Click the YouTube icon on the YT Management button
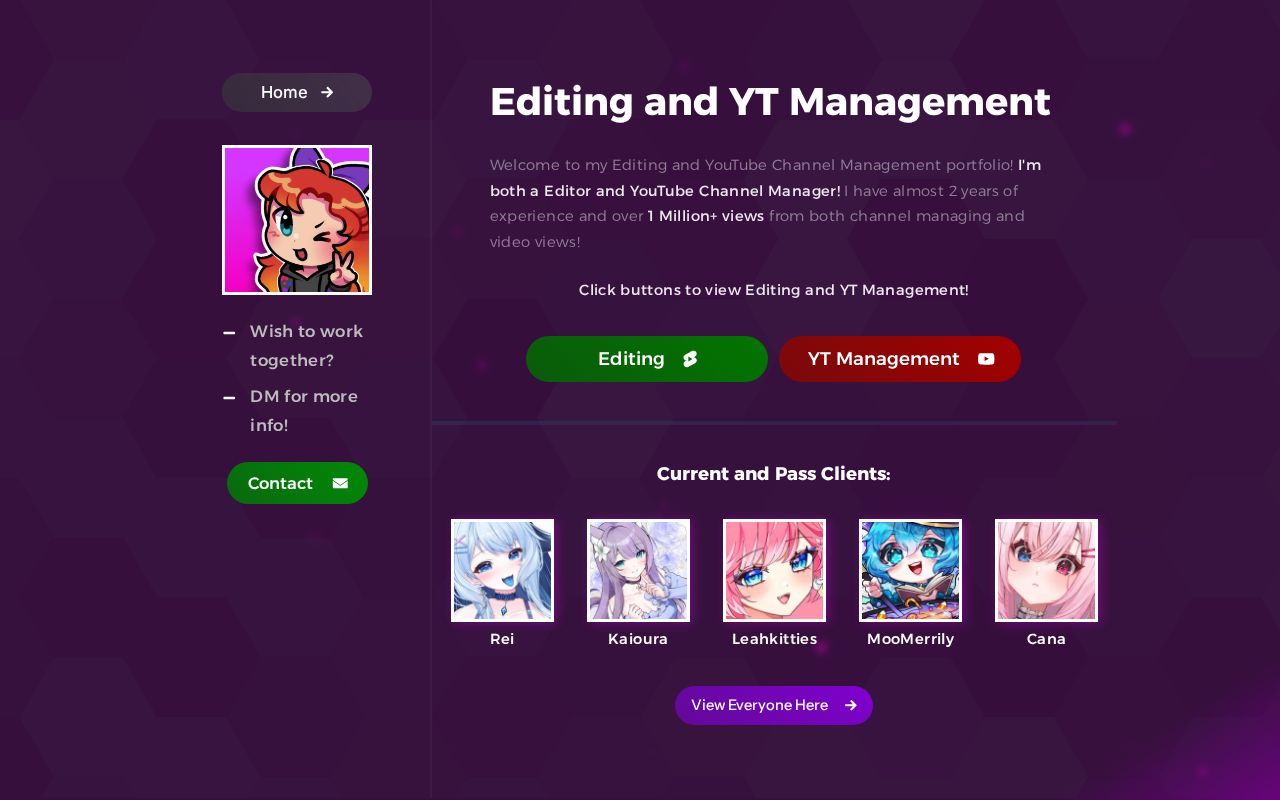Image resolution: width=1280 pixels, height=800 pixels. click(x=986, y=359)
